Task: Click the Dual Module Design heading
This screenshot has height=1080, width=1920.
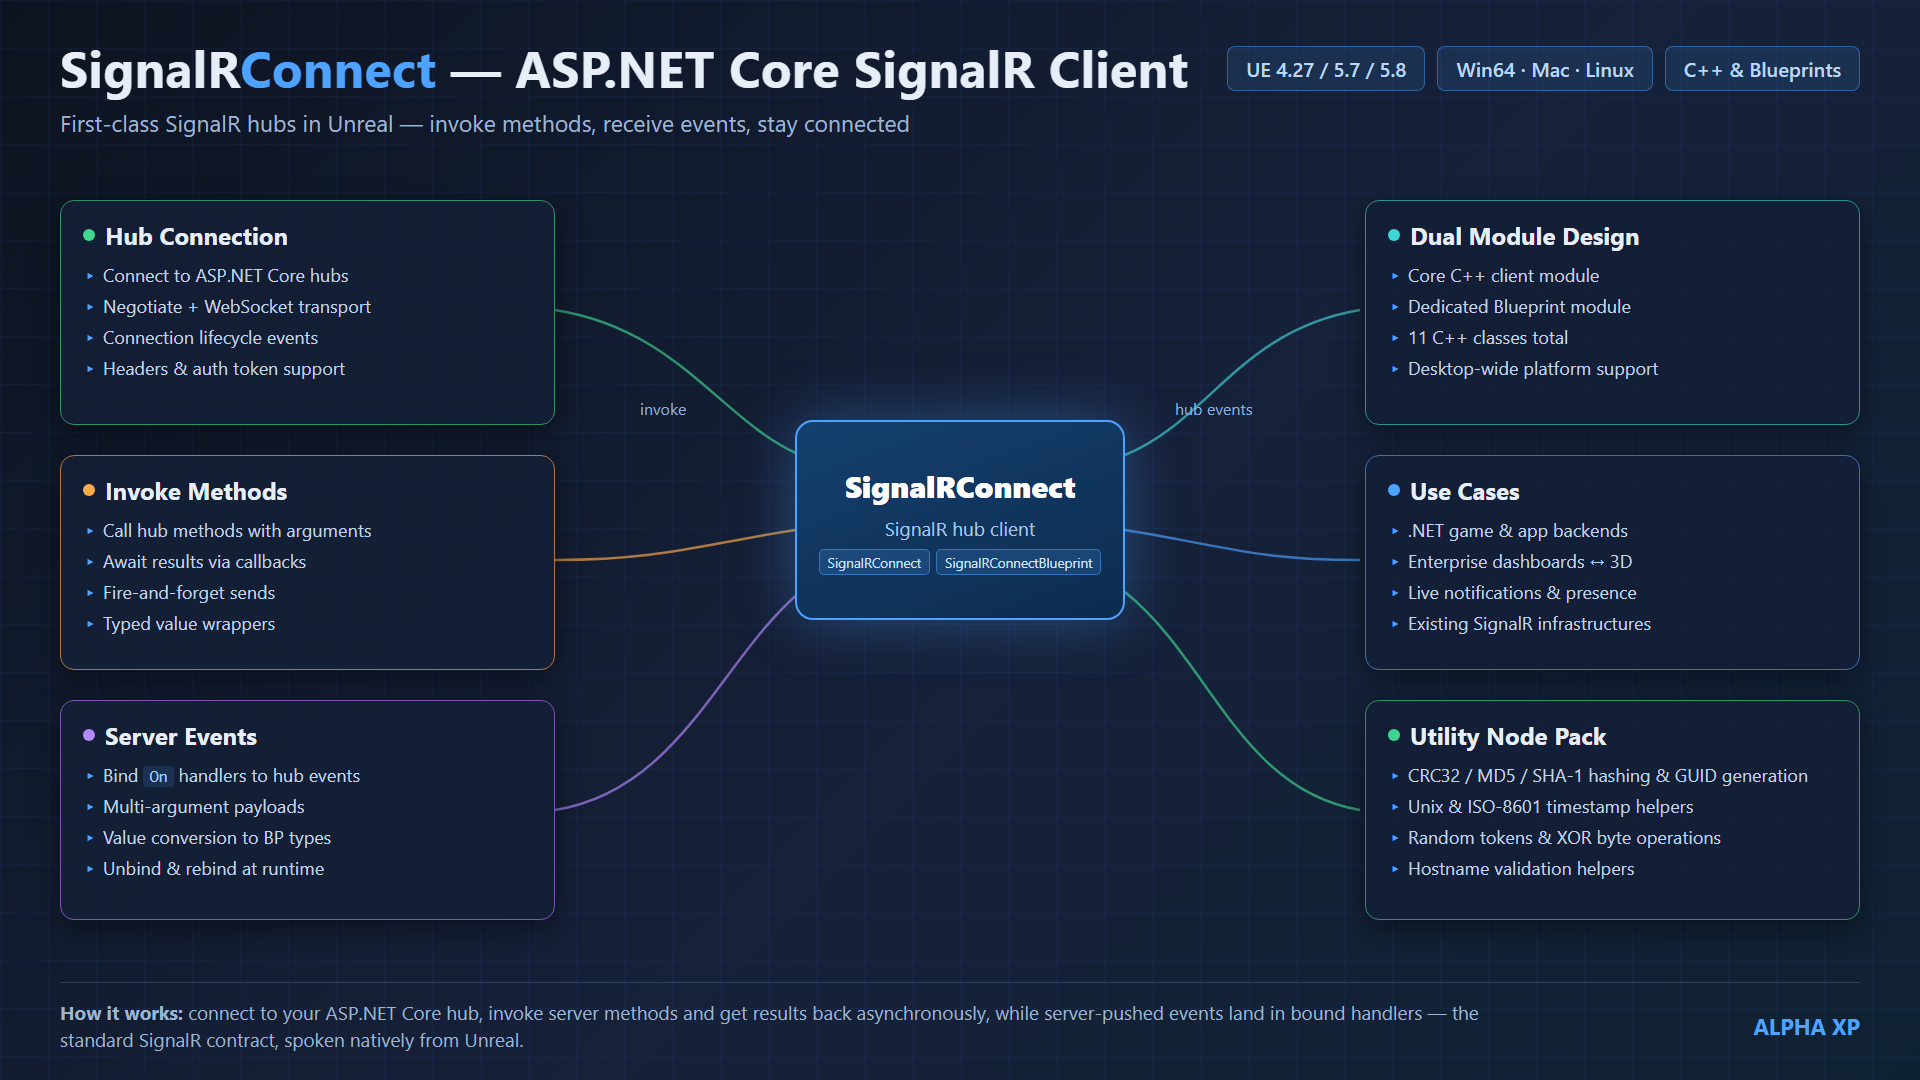Action: click(1524, 237)
